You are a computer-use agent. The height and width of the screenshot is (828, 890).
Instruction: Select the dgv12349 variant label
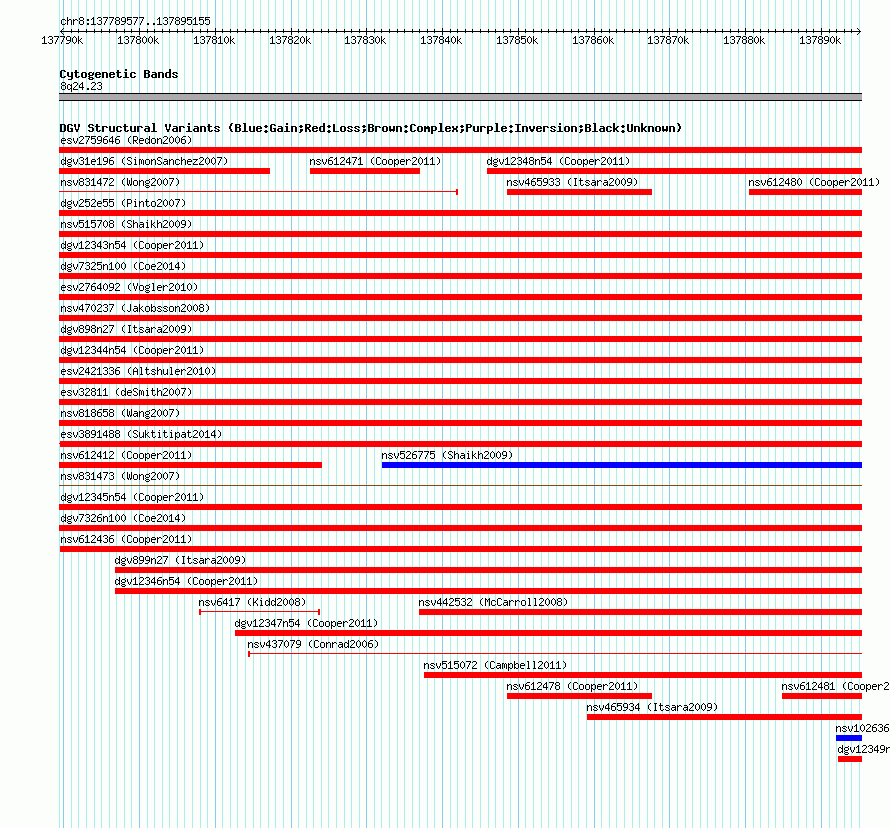click(863, 749)
